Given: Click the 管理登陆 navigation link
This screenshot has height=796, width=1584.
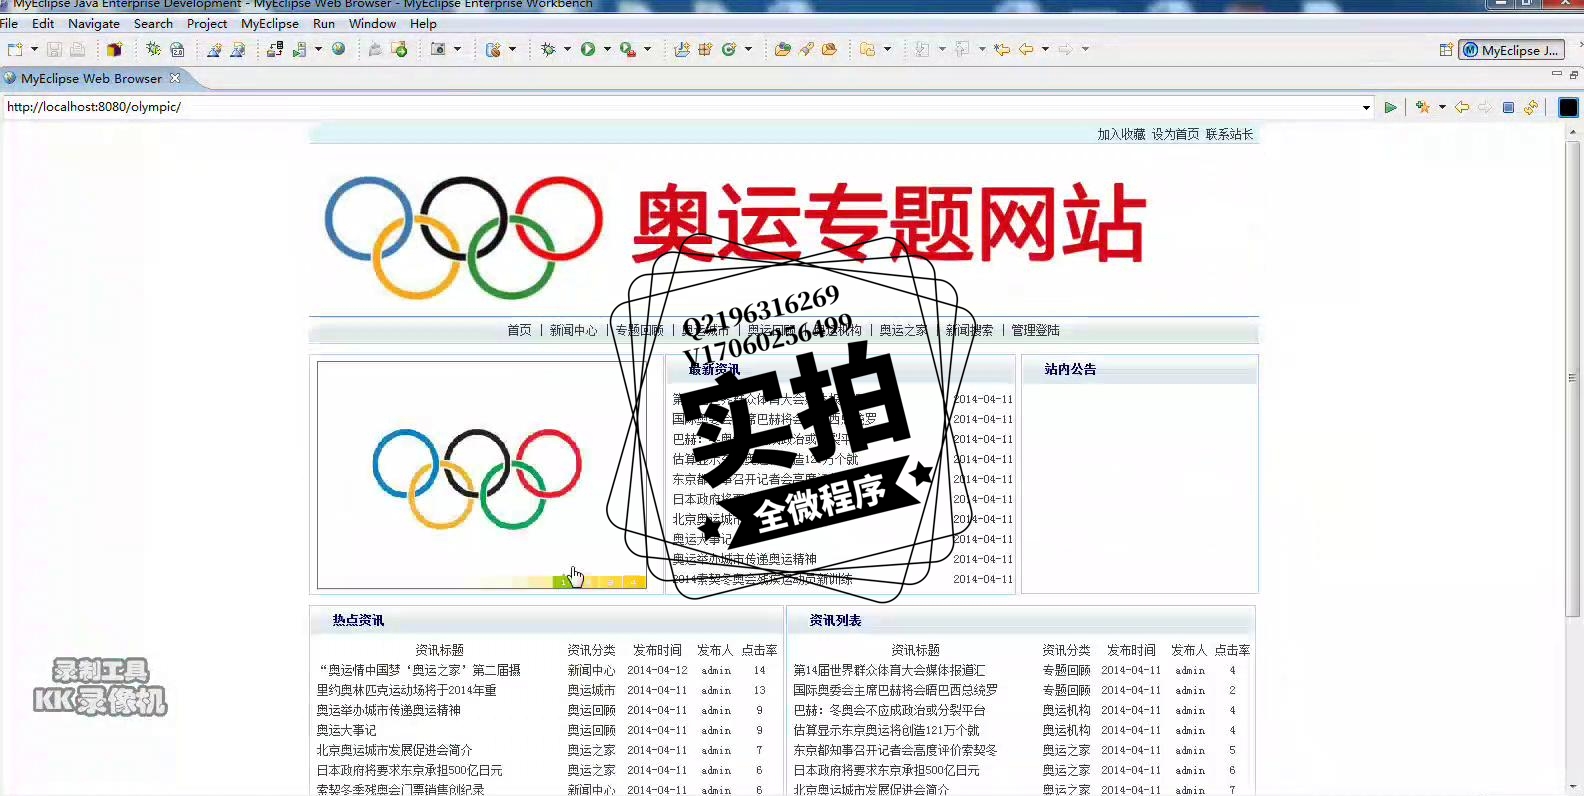Looking at the screenshot, I should 1035,330.
